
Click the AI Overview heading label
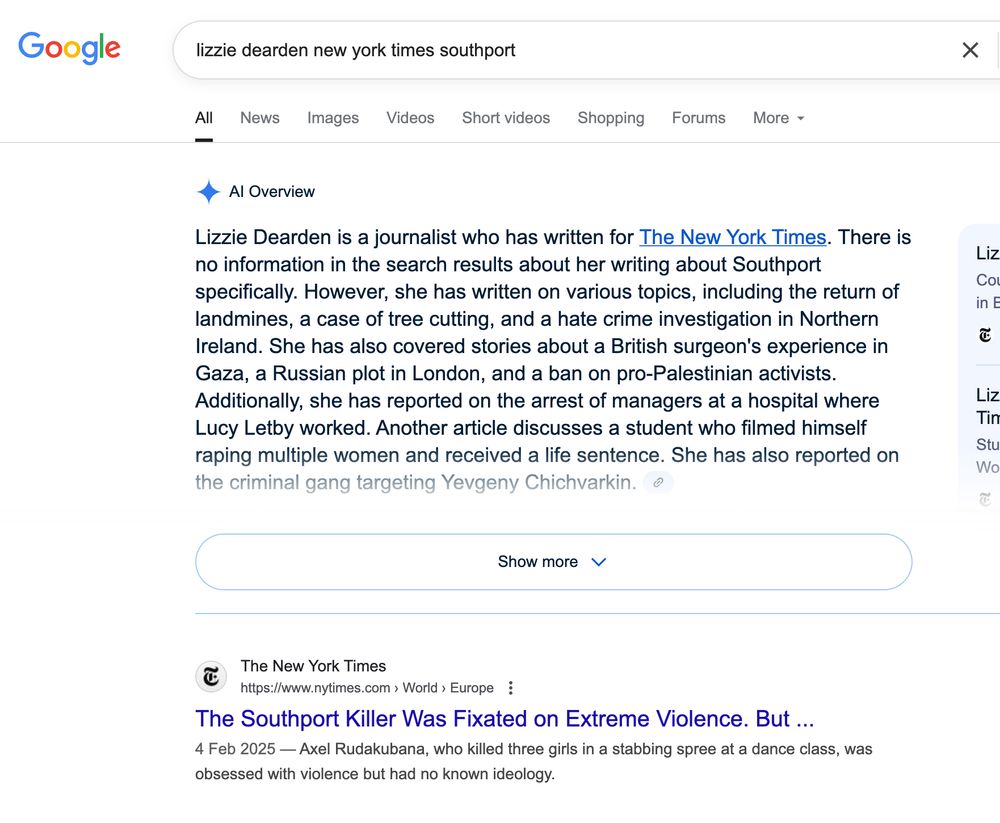(272, 191)
